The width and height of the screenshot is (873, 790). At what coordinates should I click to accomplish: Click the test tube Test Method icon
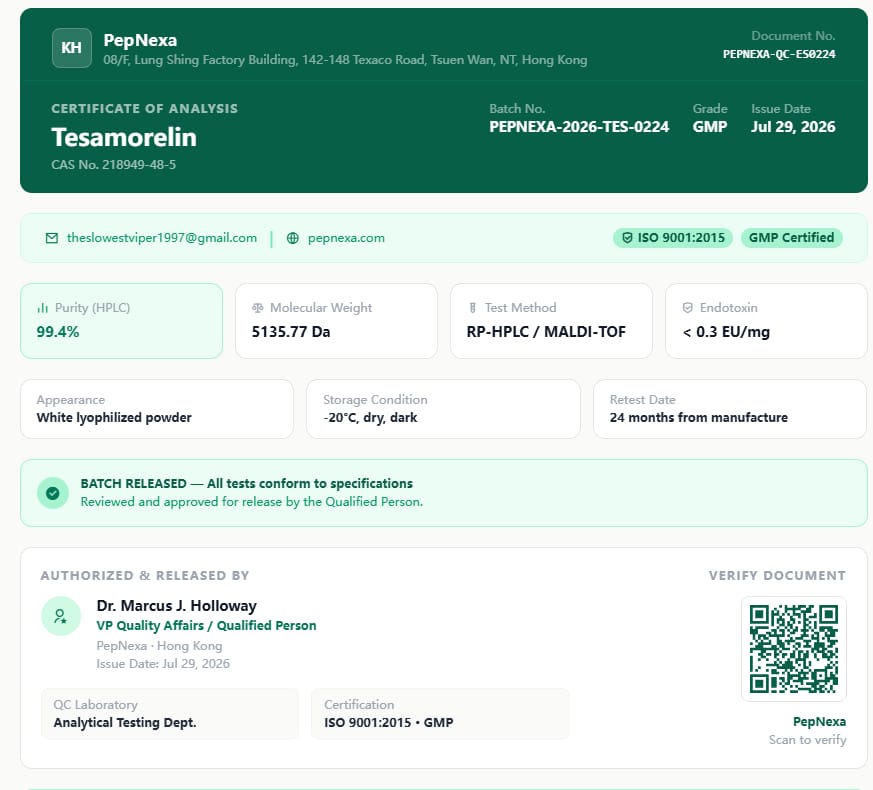(x=473, y=308)
